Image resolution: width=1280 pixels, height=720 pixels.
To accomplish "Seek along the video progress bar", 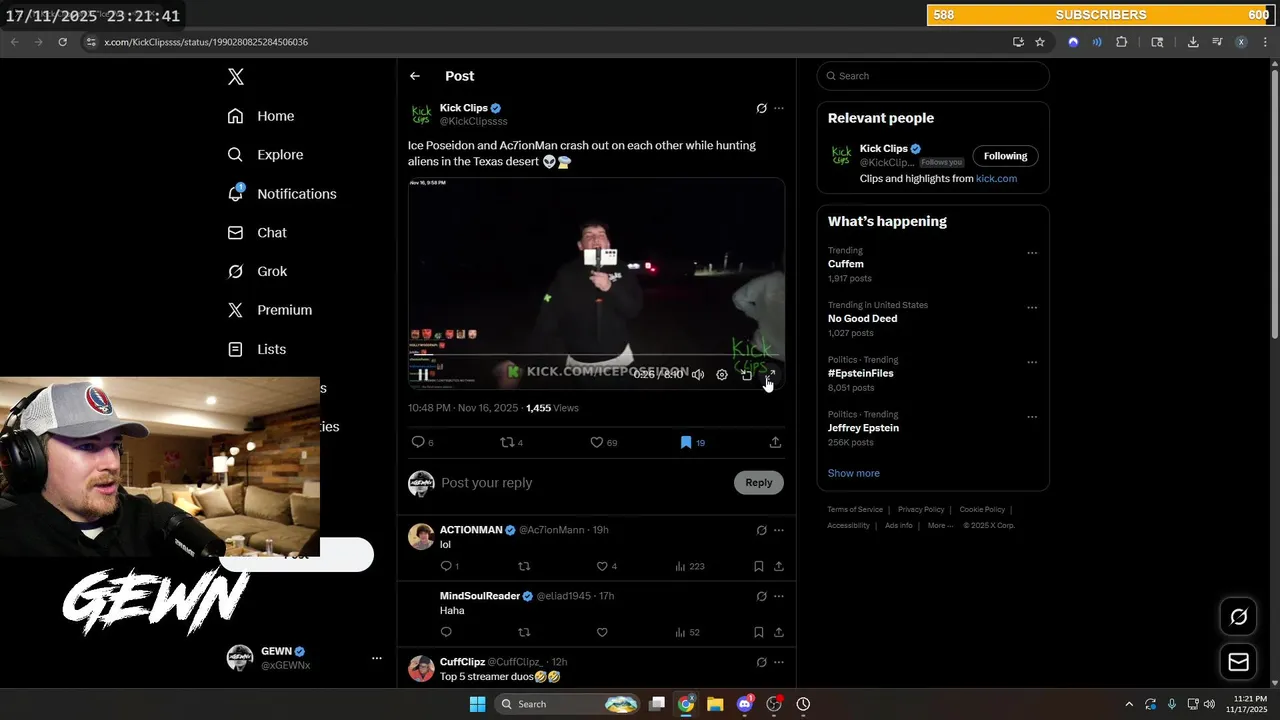I will pos(596,355).
